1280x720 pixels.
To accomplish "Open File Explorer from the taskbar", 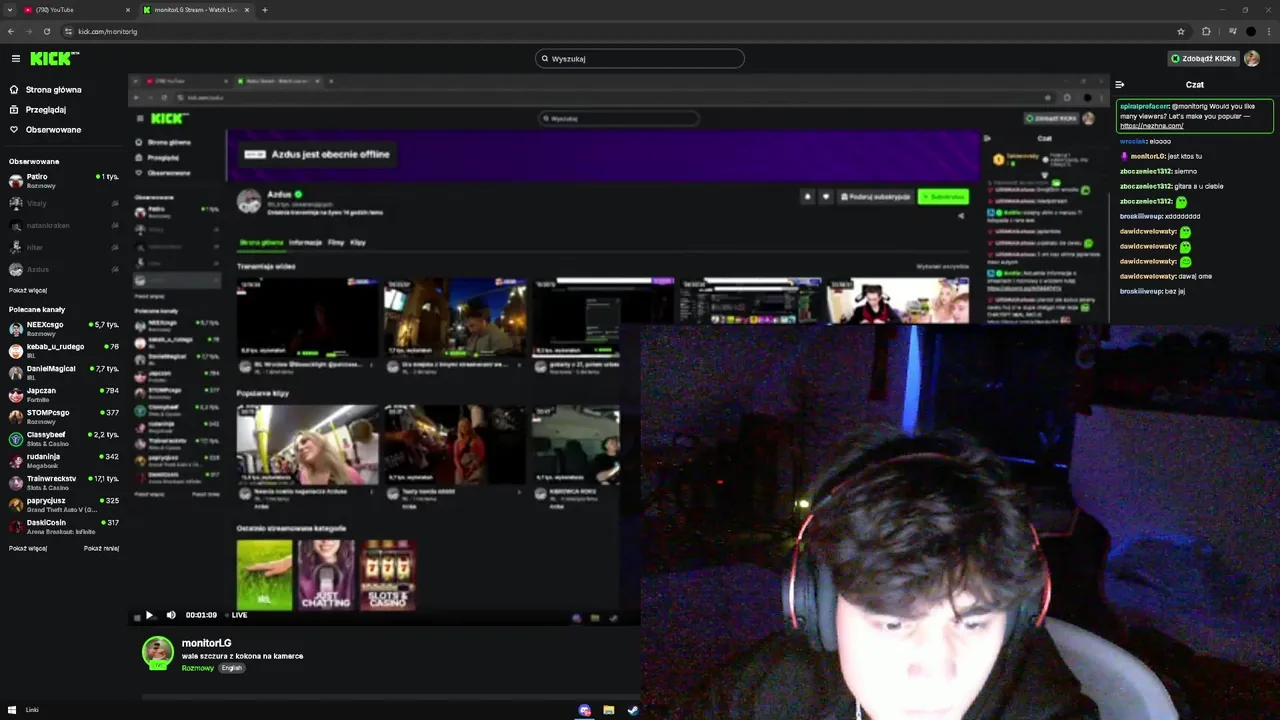I will (x=608, y=710).
